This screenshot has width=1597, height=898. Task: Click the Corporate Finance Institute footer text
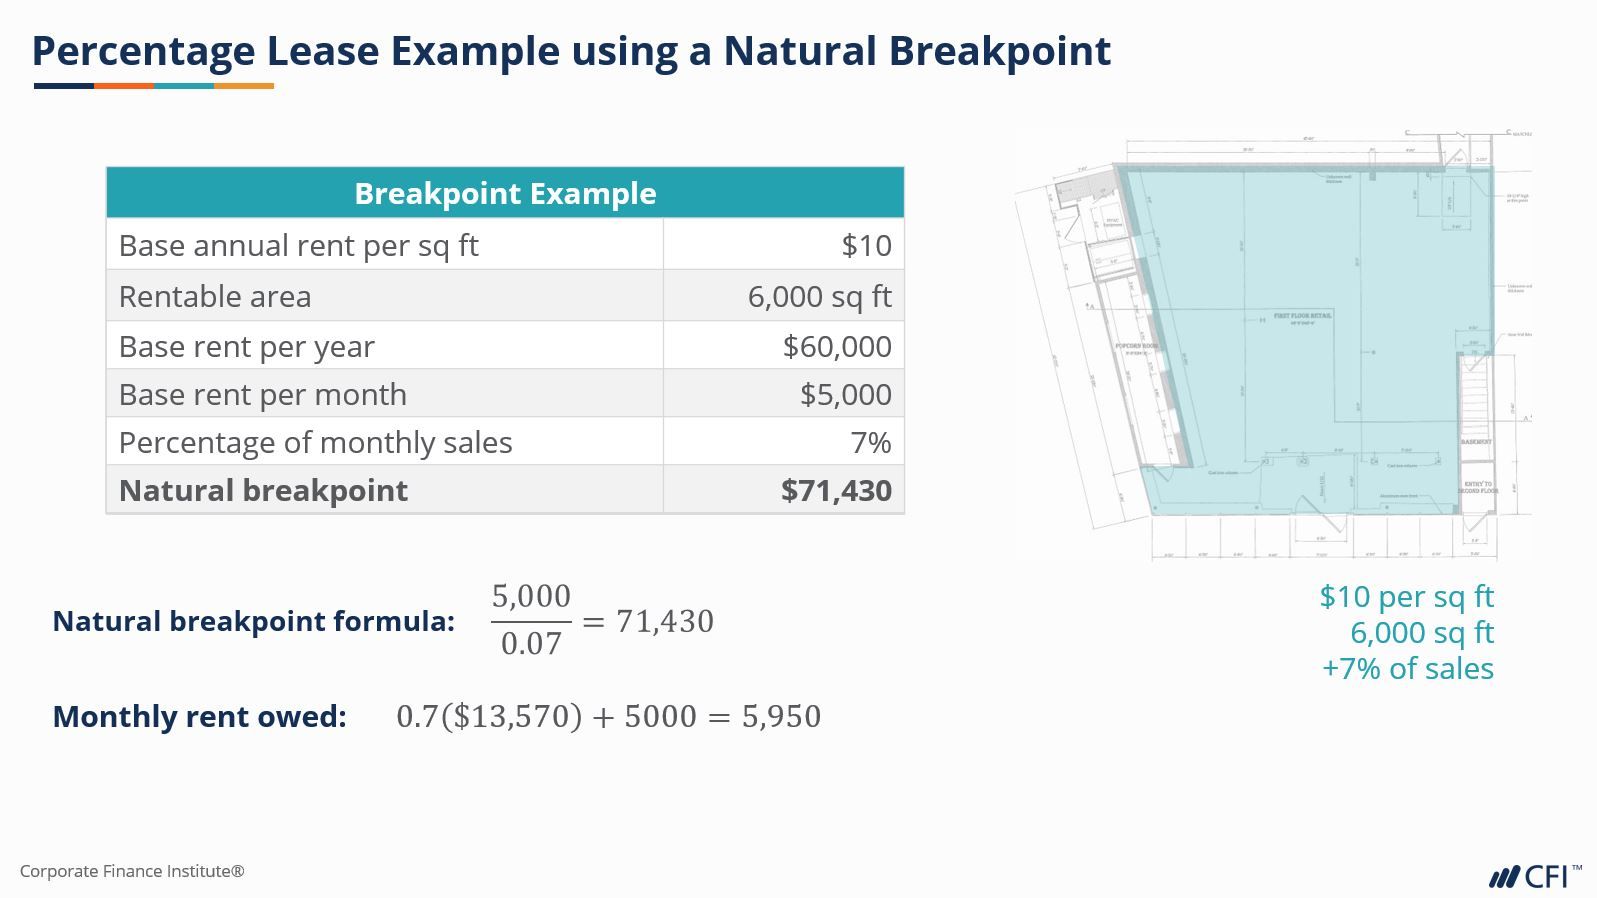click(132, 871)
